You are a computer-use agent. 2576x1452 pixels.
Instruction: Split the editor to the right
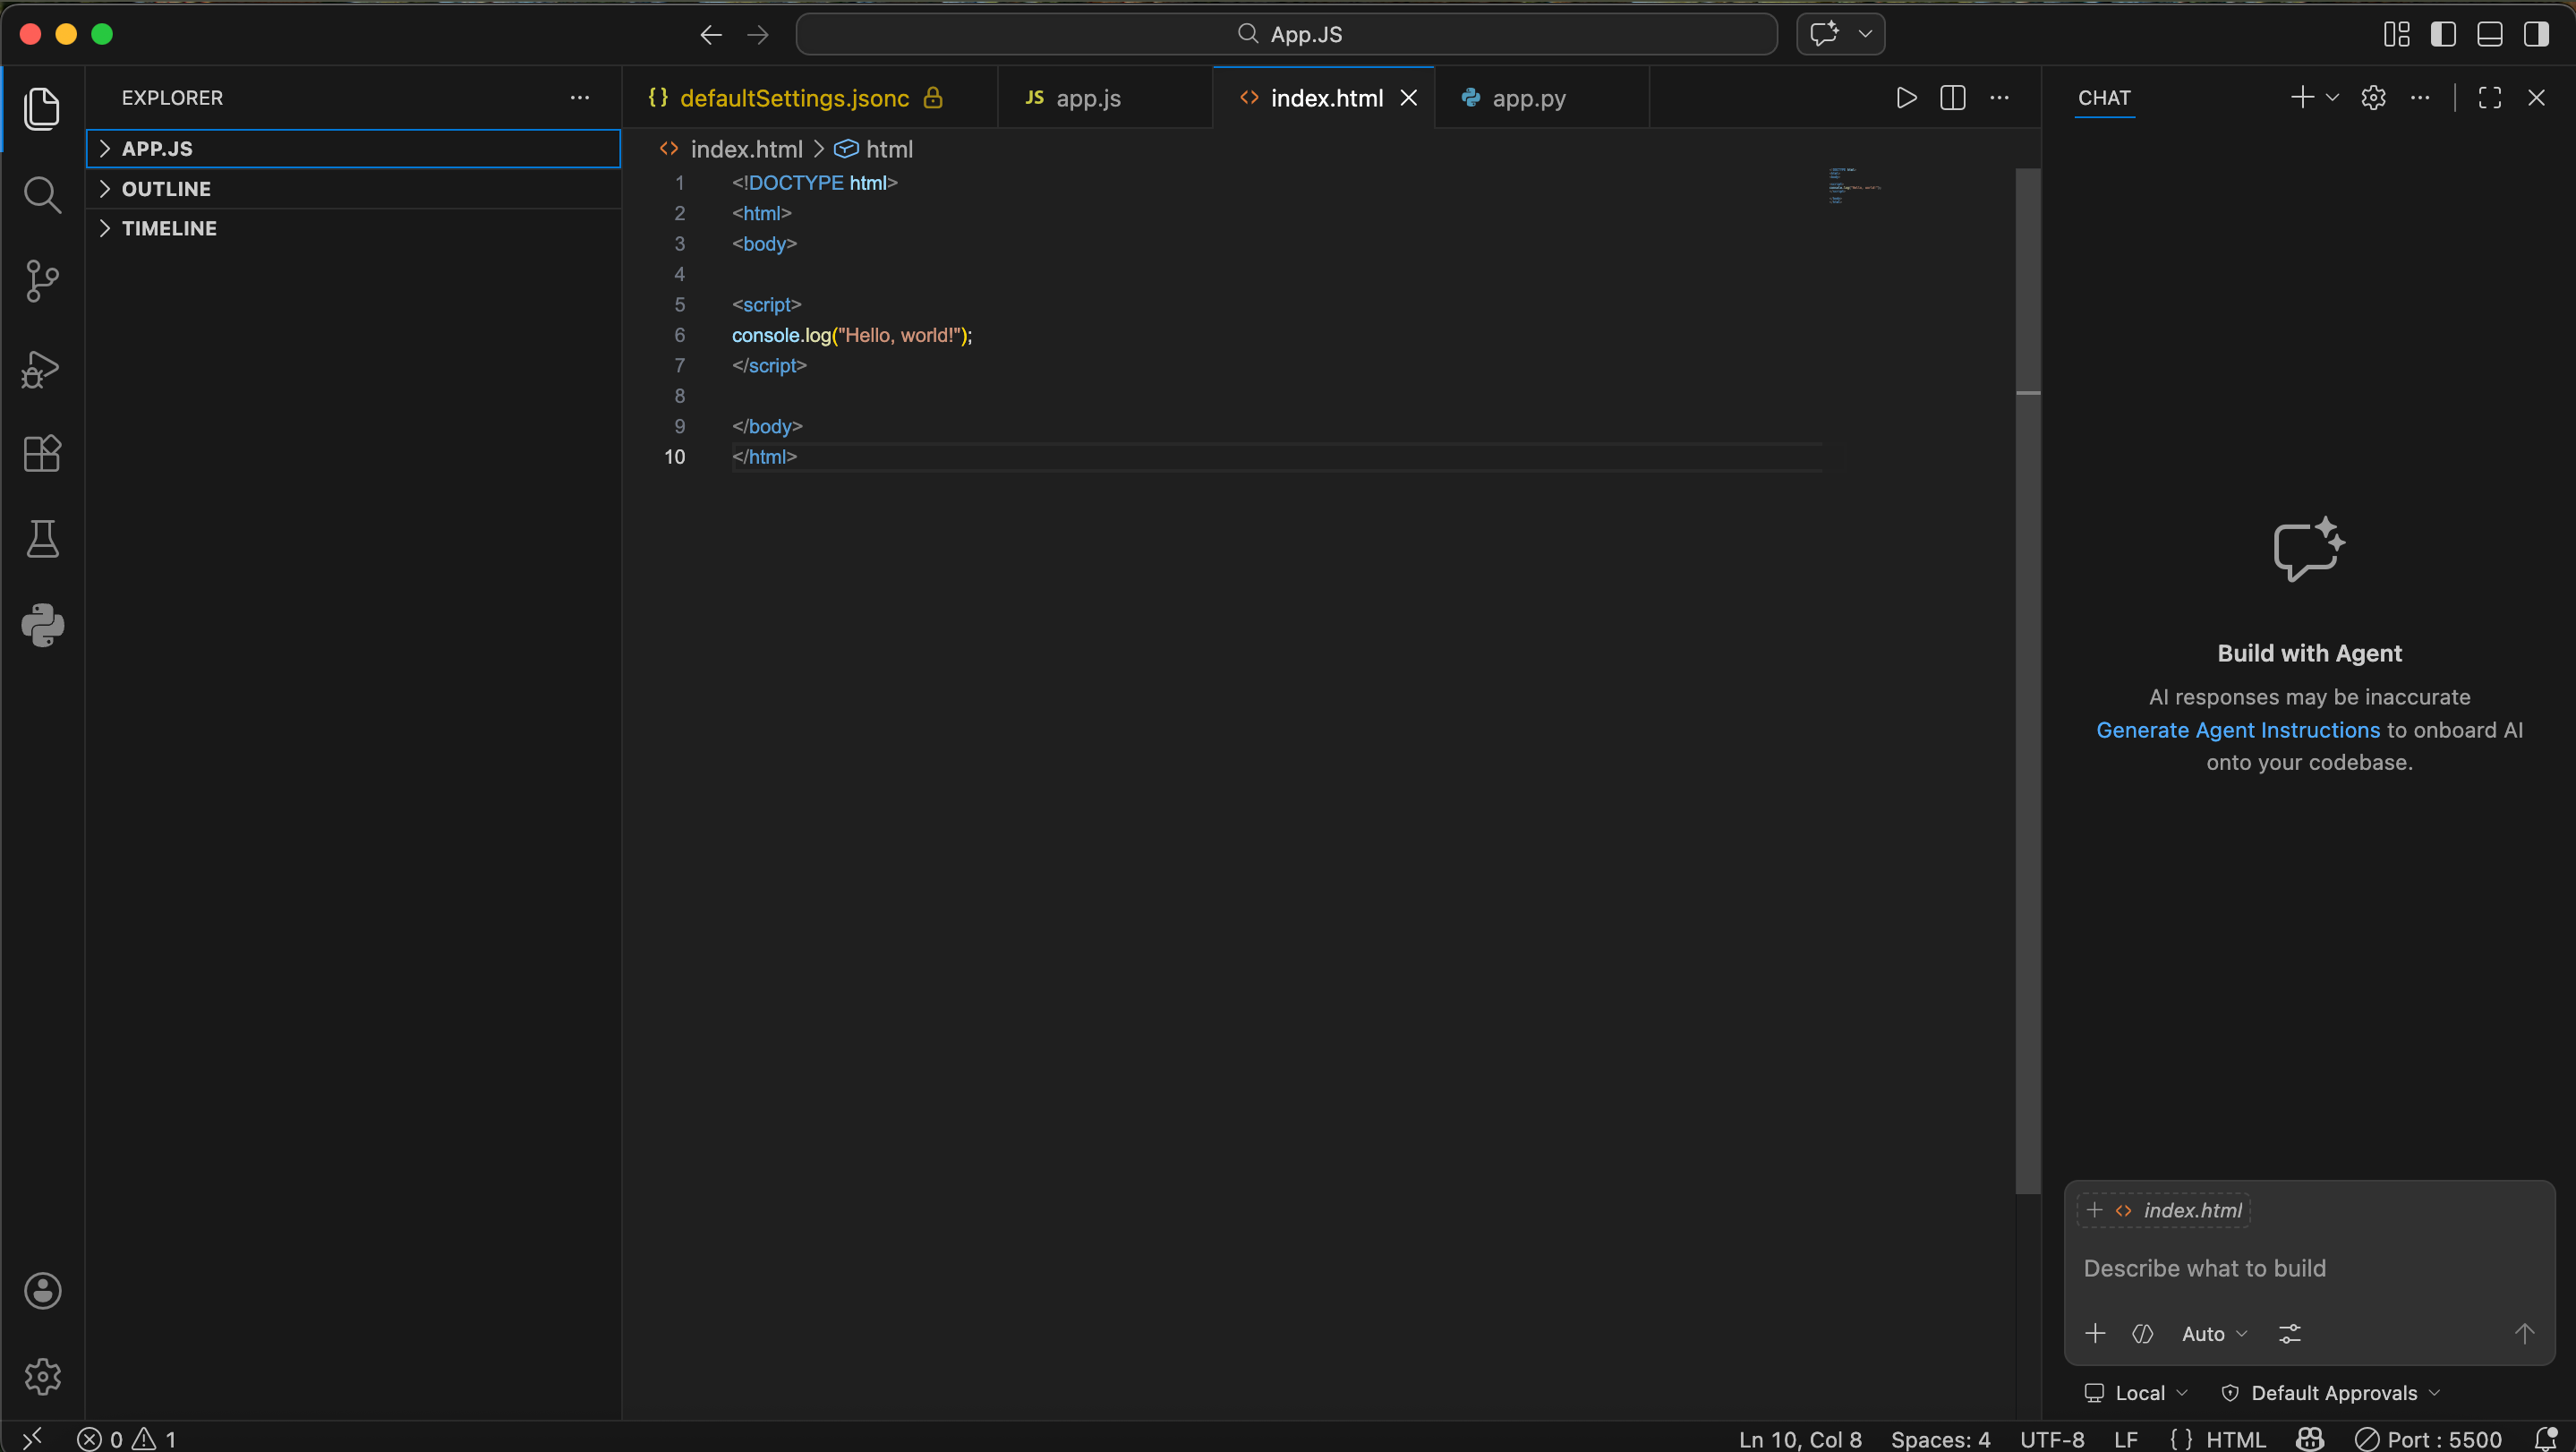click(1952, 98)
